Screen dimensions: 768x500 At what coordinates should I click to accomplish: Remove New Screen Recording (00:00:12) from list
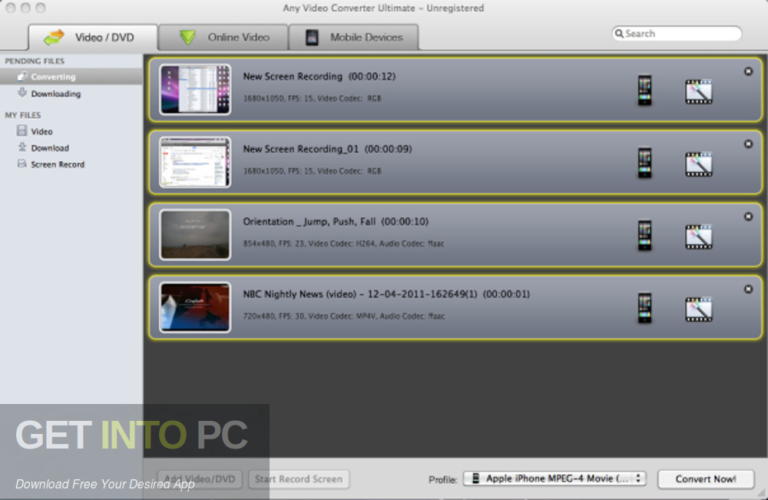pos(748,71)
